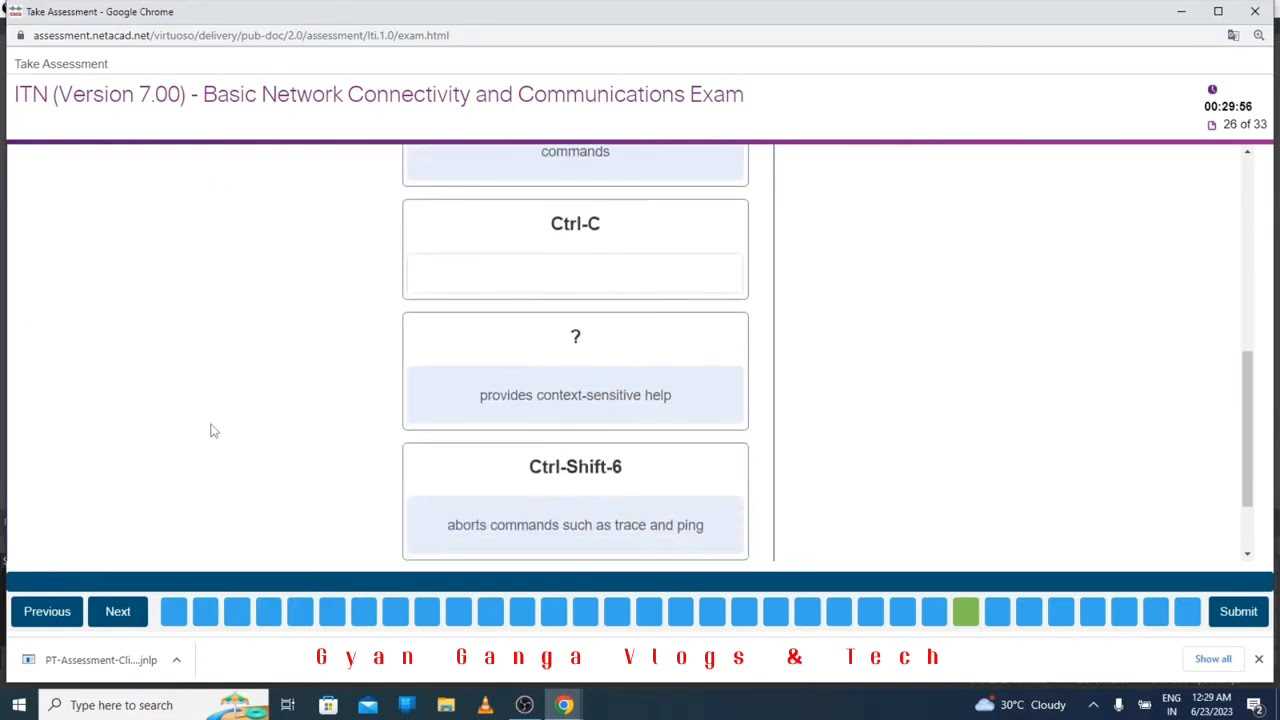Open the Windows Start menu
The image size is (1280, 720).
[x=19, y=705]
